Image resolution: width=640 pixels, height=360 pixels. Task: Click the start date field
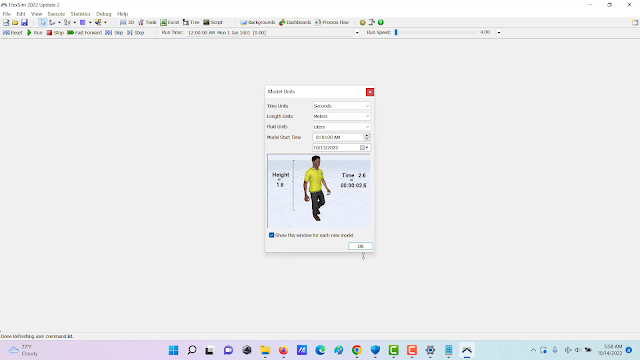click(336, 148)
